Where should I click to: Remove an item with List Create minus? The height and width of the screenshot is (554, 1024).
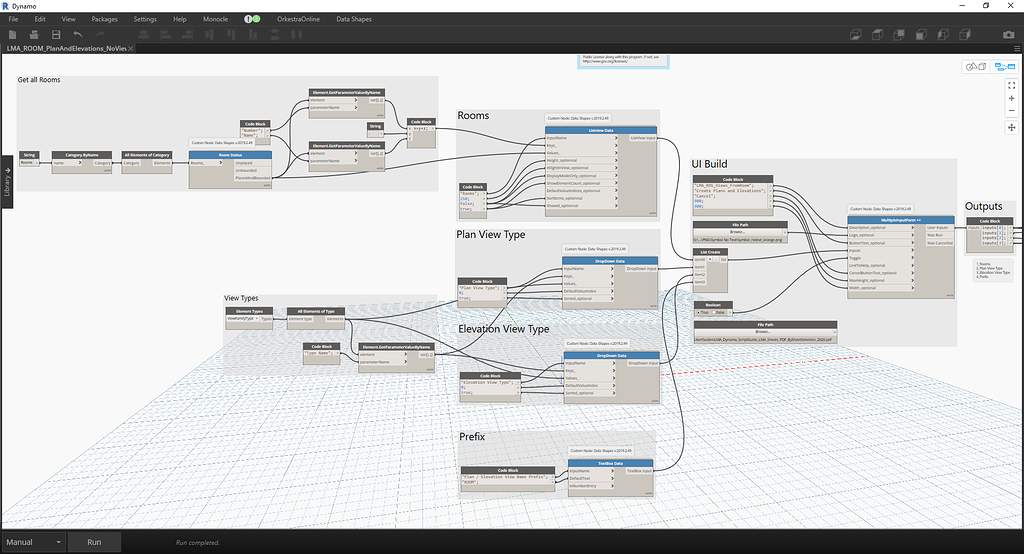tap(716, 259)
